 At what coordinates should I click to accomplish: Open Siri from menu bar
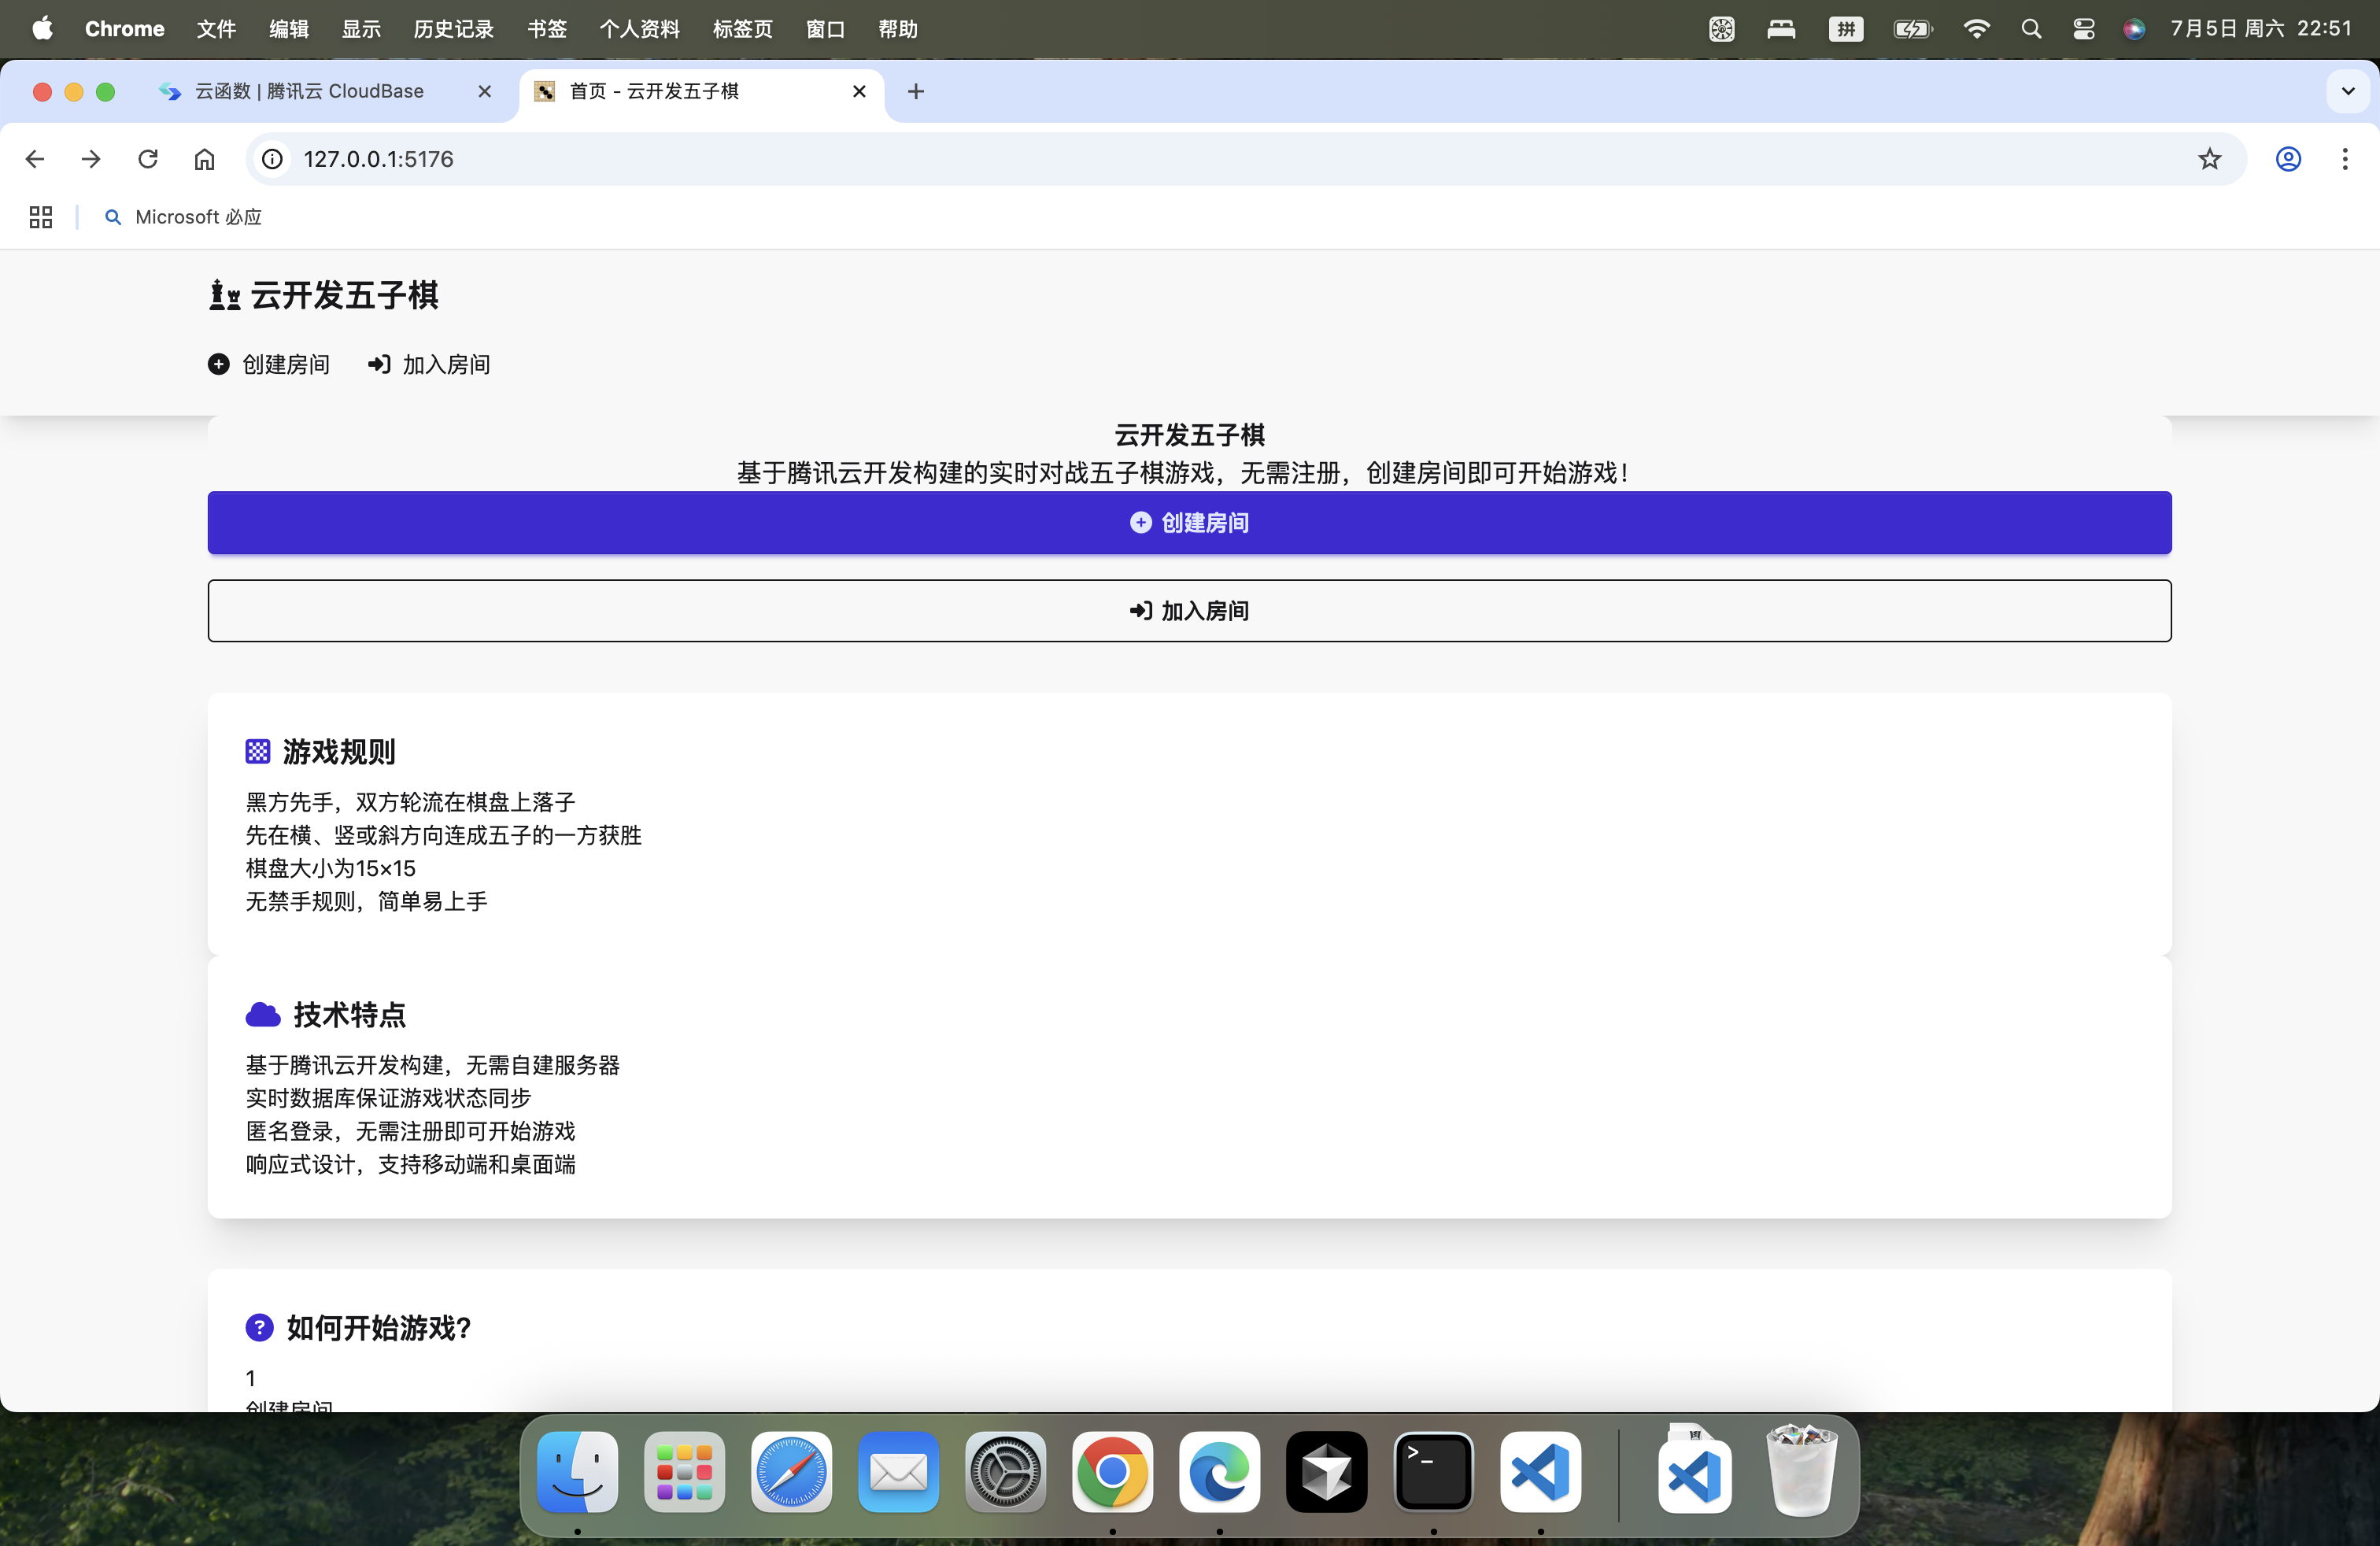click(2134, 29)
